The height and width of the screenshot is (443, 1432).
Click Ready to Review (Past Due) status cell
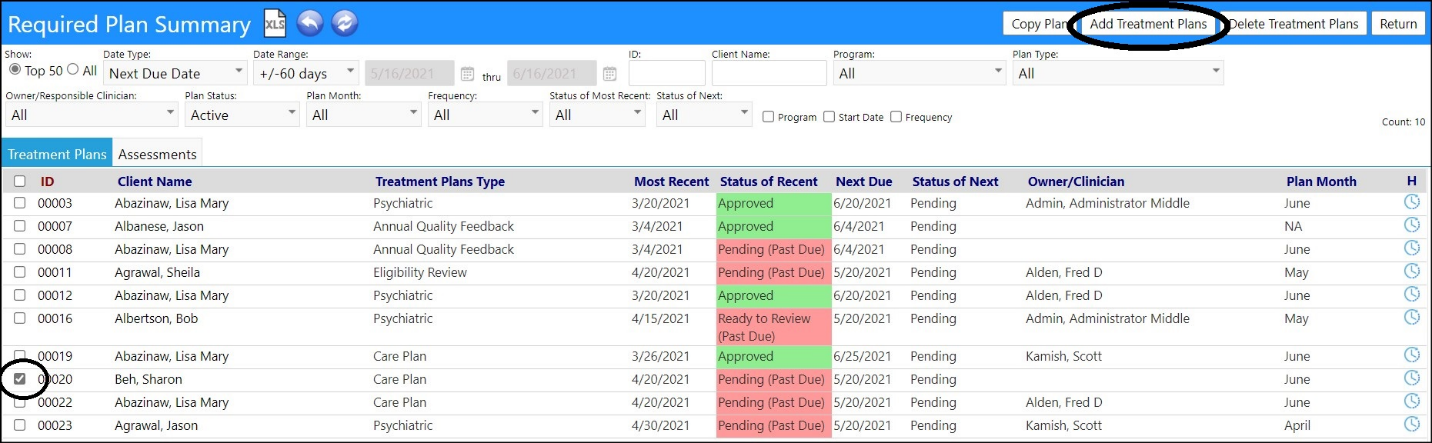(774, 327)
